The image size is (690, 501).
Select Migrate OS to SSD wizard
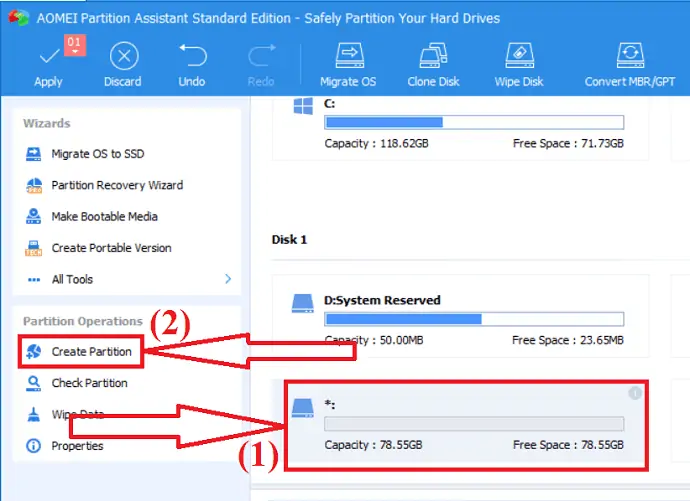tap(98, 154)
